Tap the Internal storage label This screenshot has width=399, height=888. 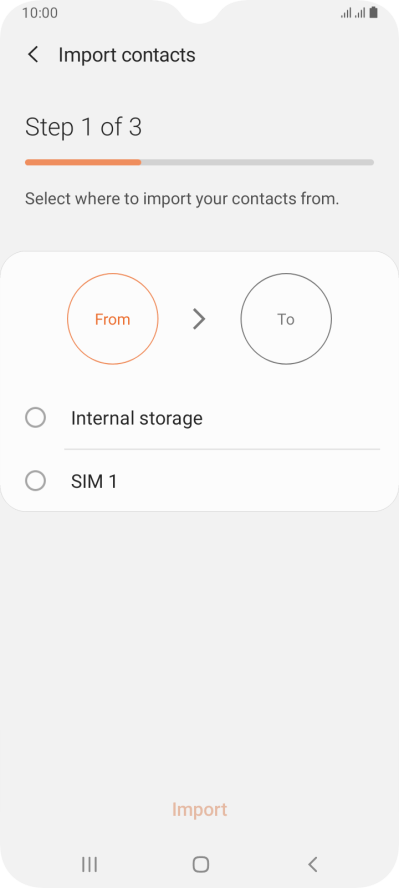tap(136, 418)
